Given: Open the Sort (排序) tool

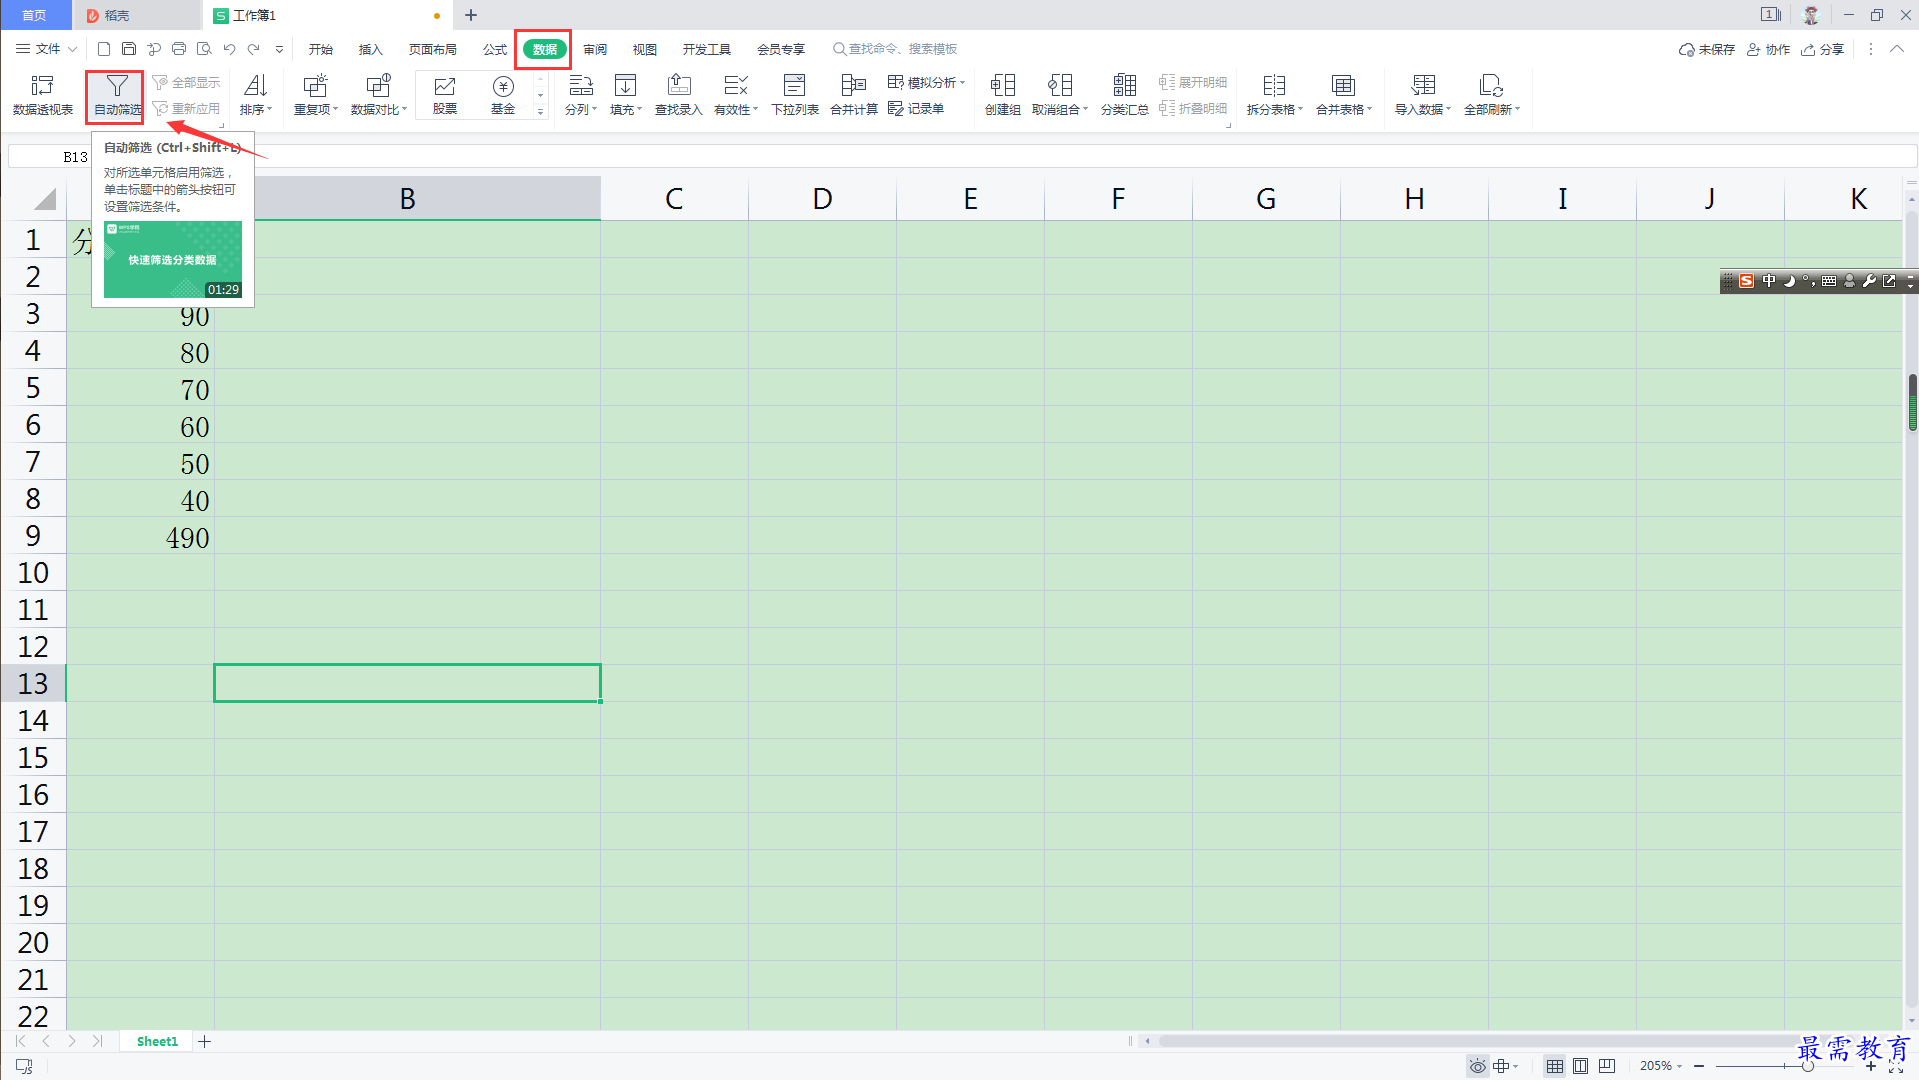Looking at the screenshot, I should 256,95.
